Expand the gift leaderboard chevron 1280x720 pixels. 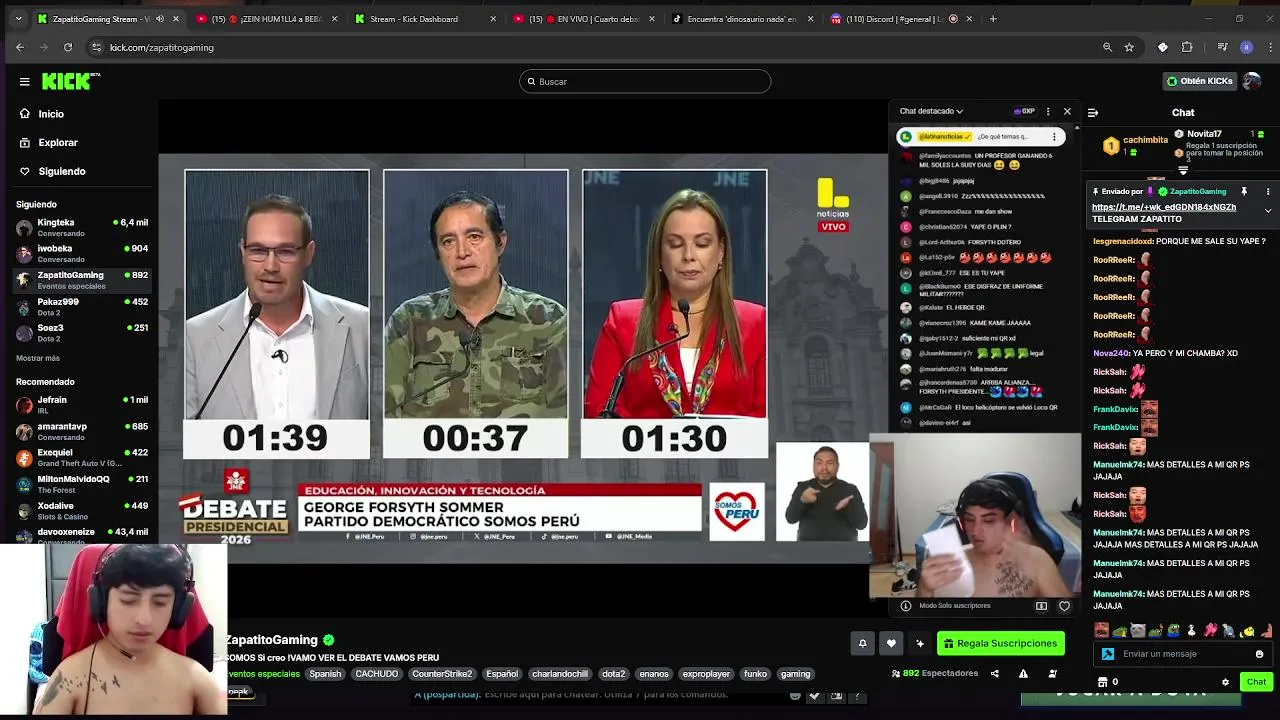(x=1183, y=171)
